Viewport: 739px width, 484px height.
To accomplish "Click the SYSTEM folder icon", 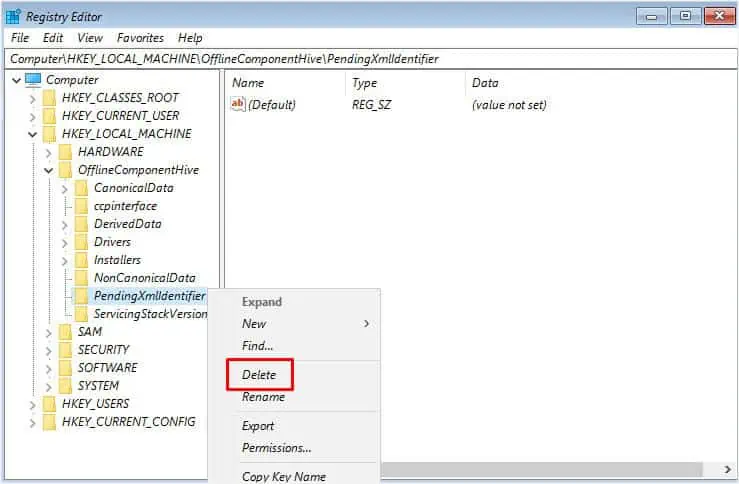I will pos(65,386).
